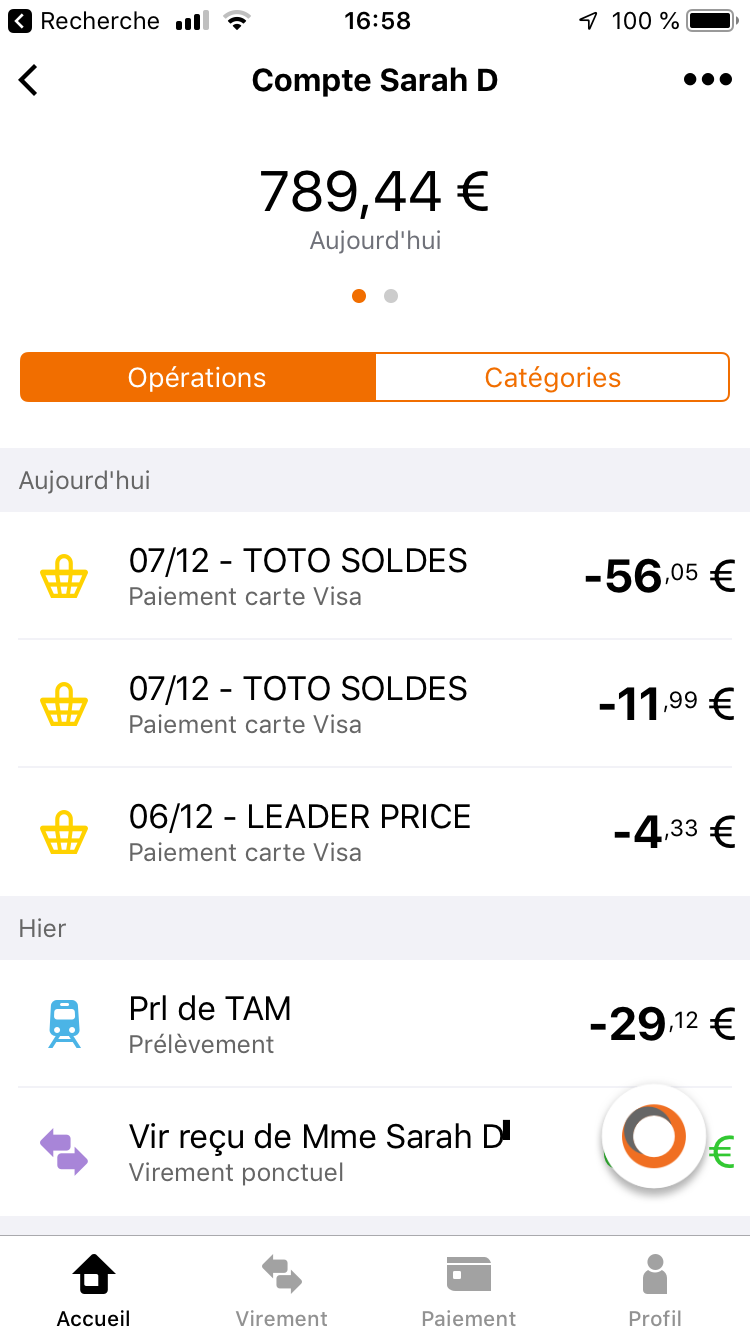Viewport: 750px width, 1334px height.
Task: Tap the basket icon for the -11,99 € payment
Action: point(64,706)
